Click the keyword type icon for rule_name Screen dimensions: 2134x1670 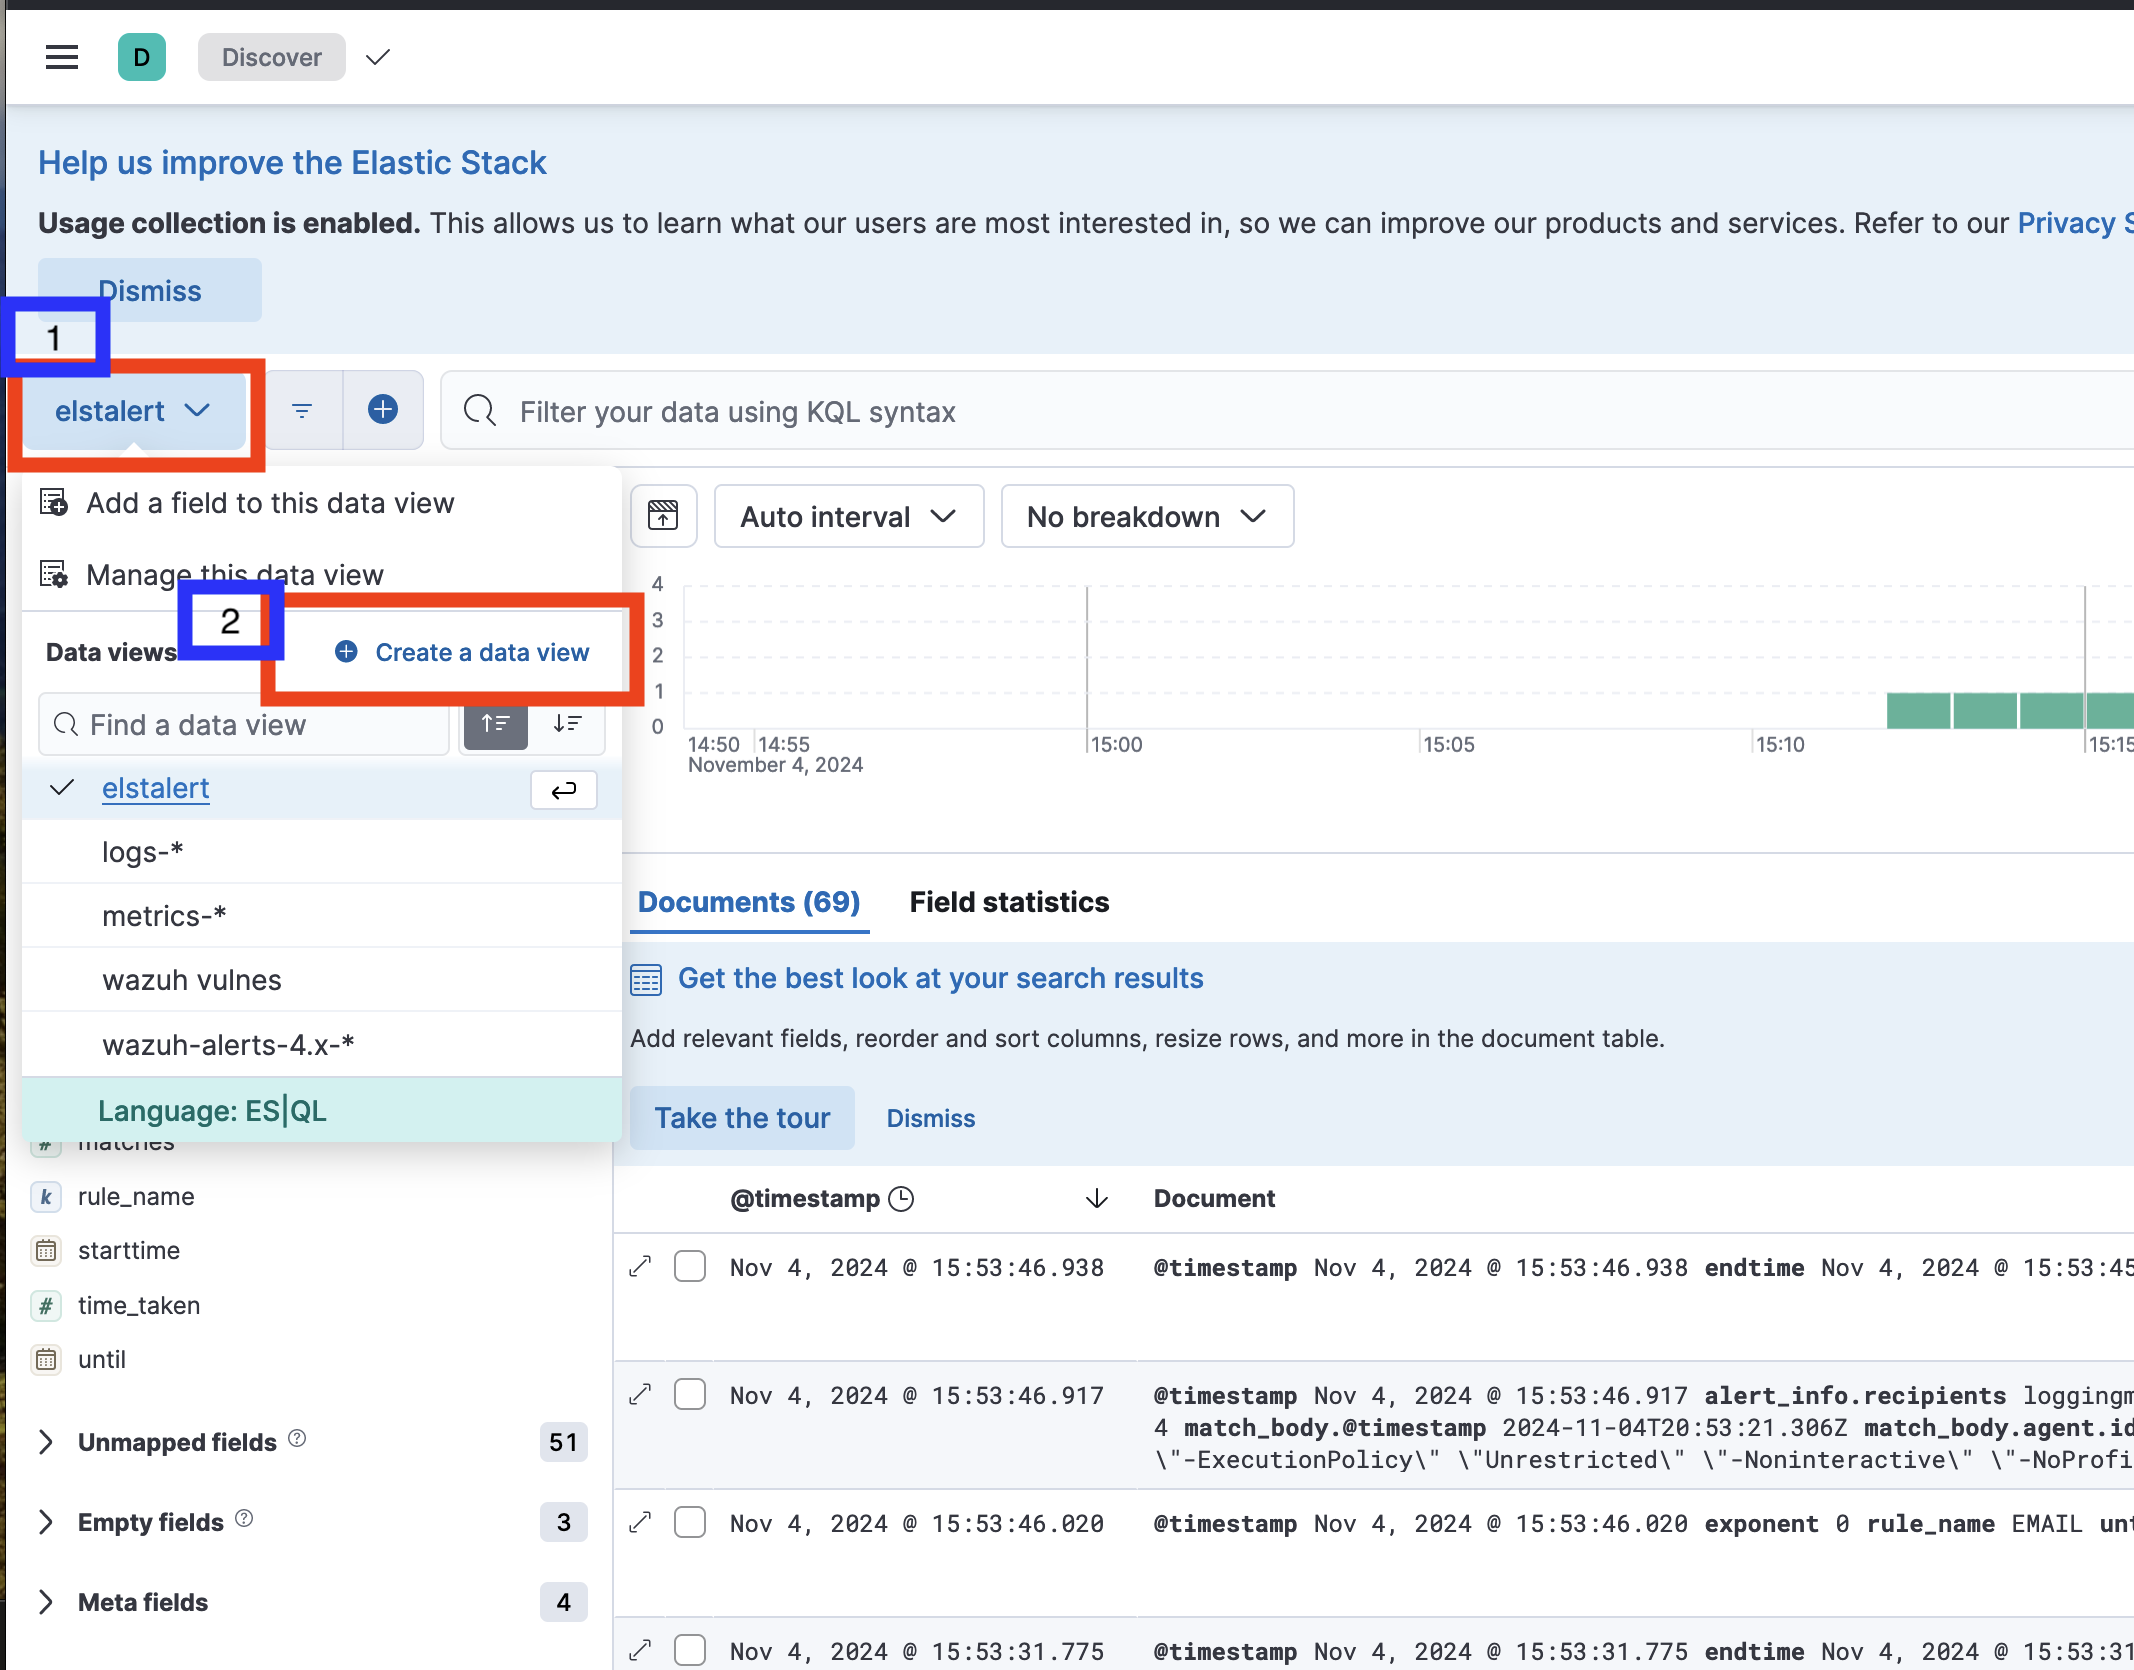[x=46, y=1196]
